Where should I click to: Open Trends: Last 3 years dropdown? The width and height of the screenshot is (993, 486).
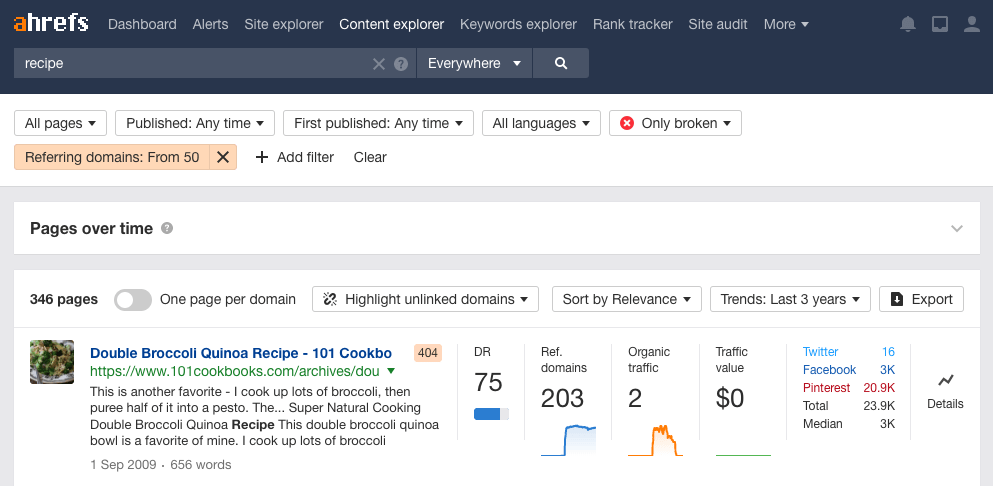[790, 299]
